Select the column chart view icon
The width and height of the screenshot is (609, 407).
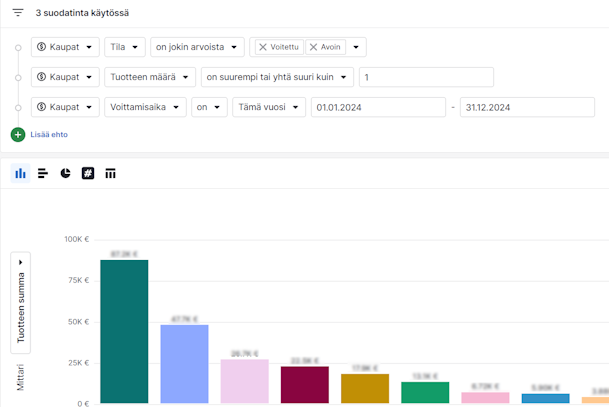point(20,173)
